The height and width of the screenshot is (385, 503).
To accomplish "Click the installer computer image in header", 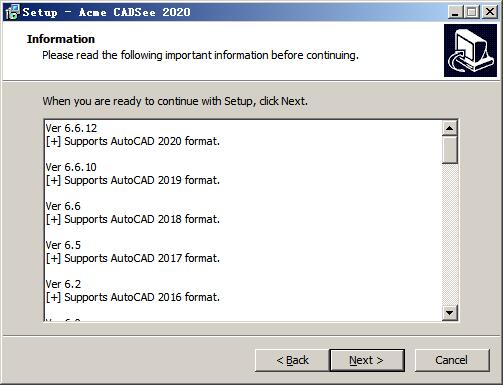I will [x=470, y=50].
